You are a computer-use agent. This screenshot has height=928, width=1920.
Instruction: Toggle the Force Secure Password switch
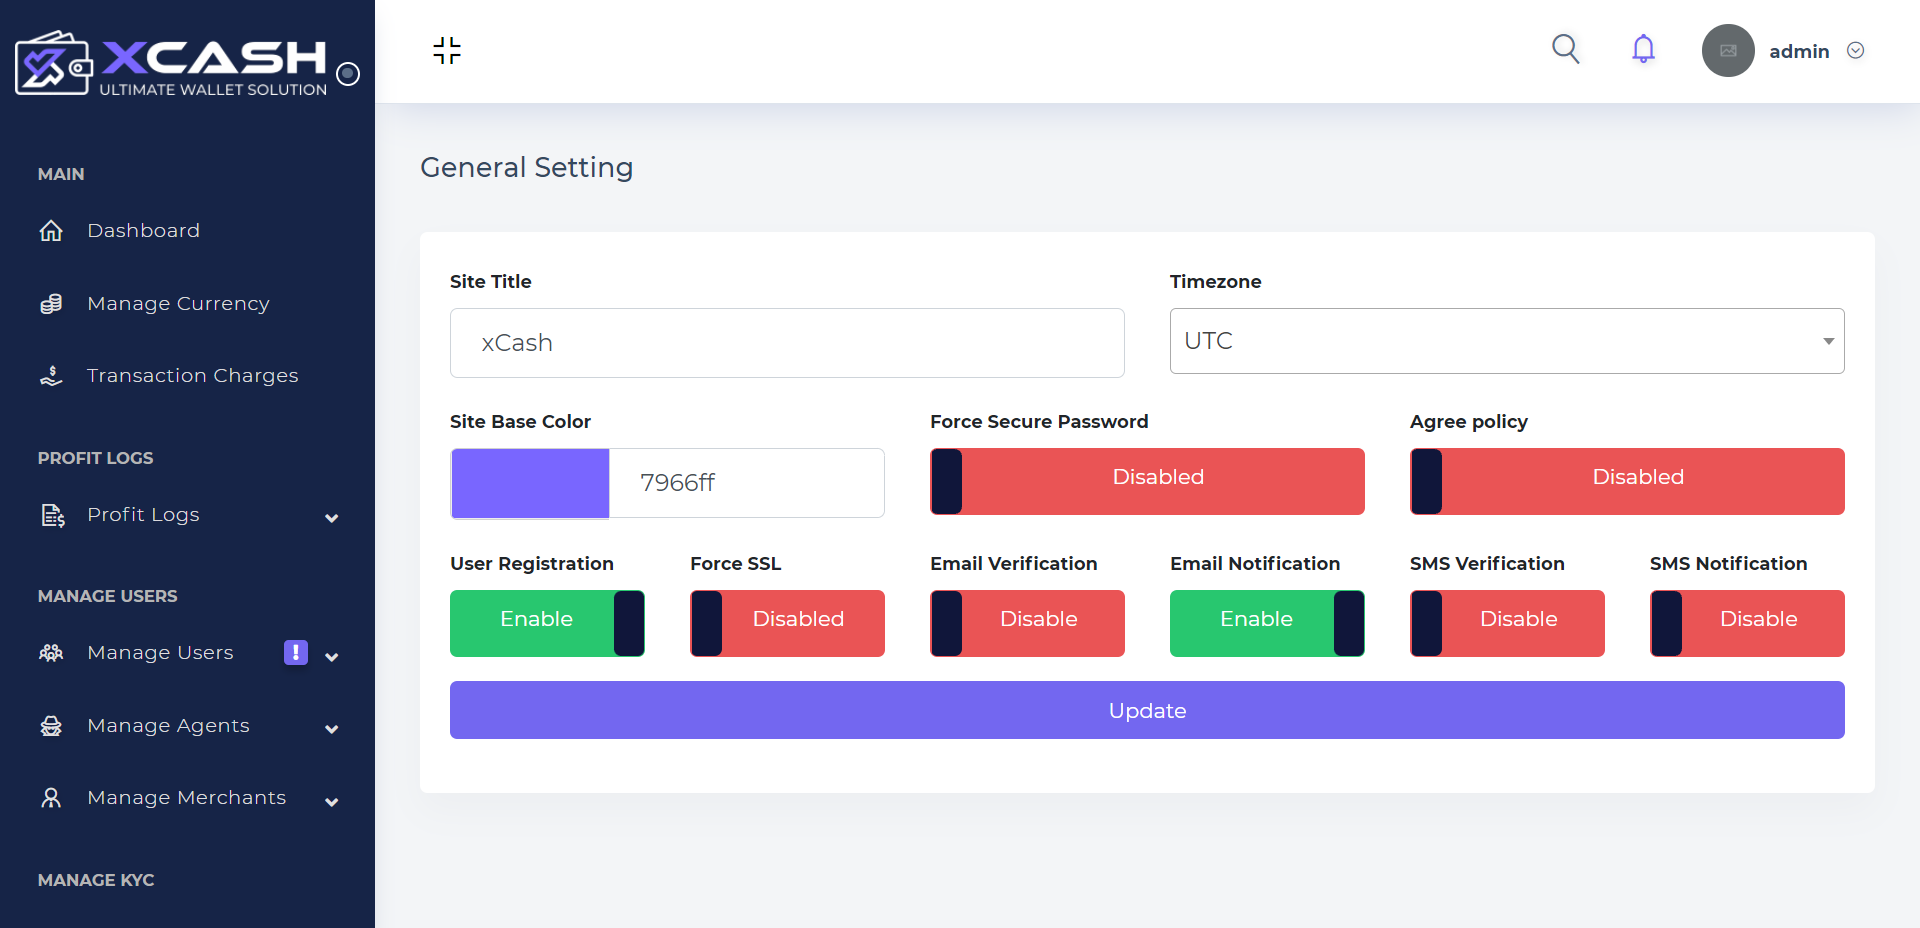pyautogui.click(x=1147, y=481)
